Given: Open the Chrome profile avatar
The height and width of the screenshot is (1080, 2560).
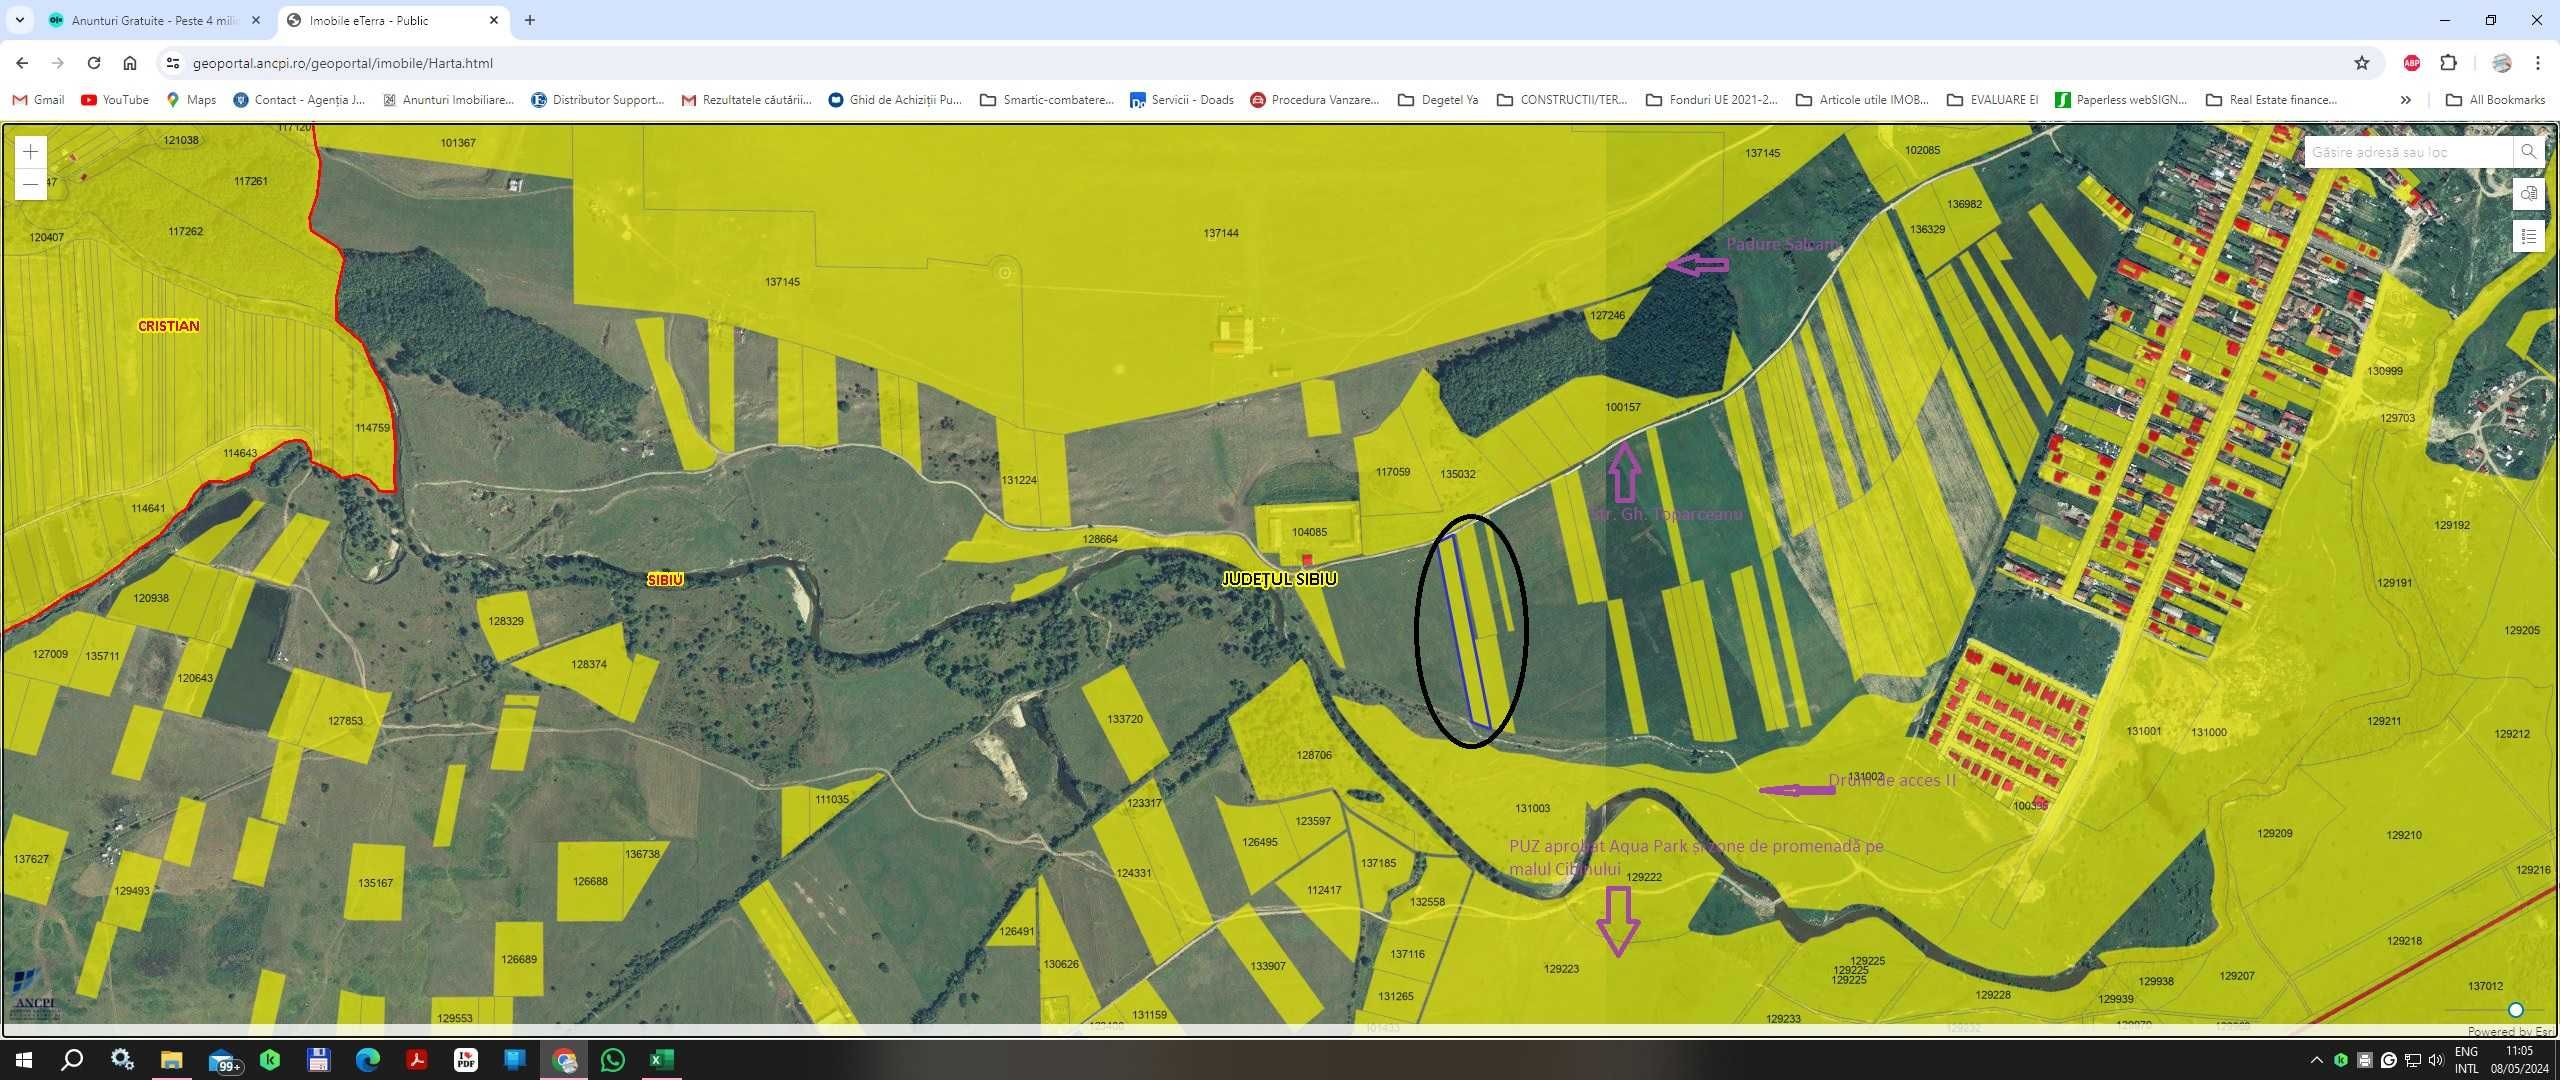Looking at the screenshot, I should coord(2502,63).
